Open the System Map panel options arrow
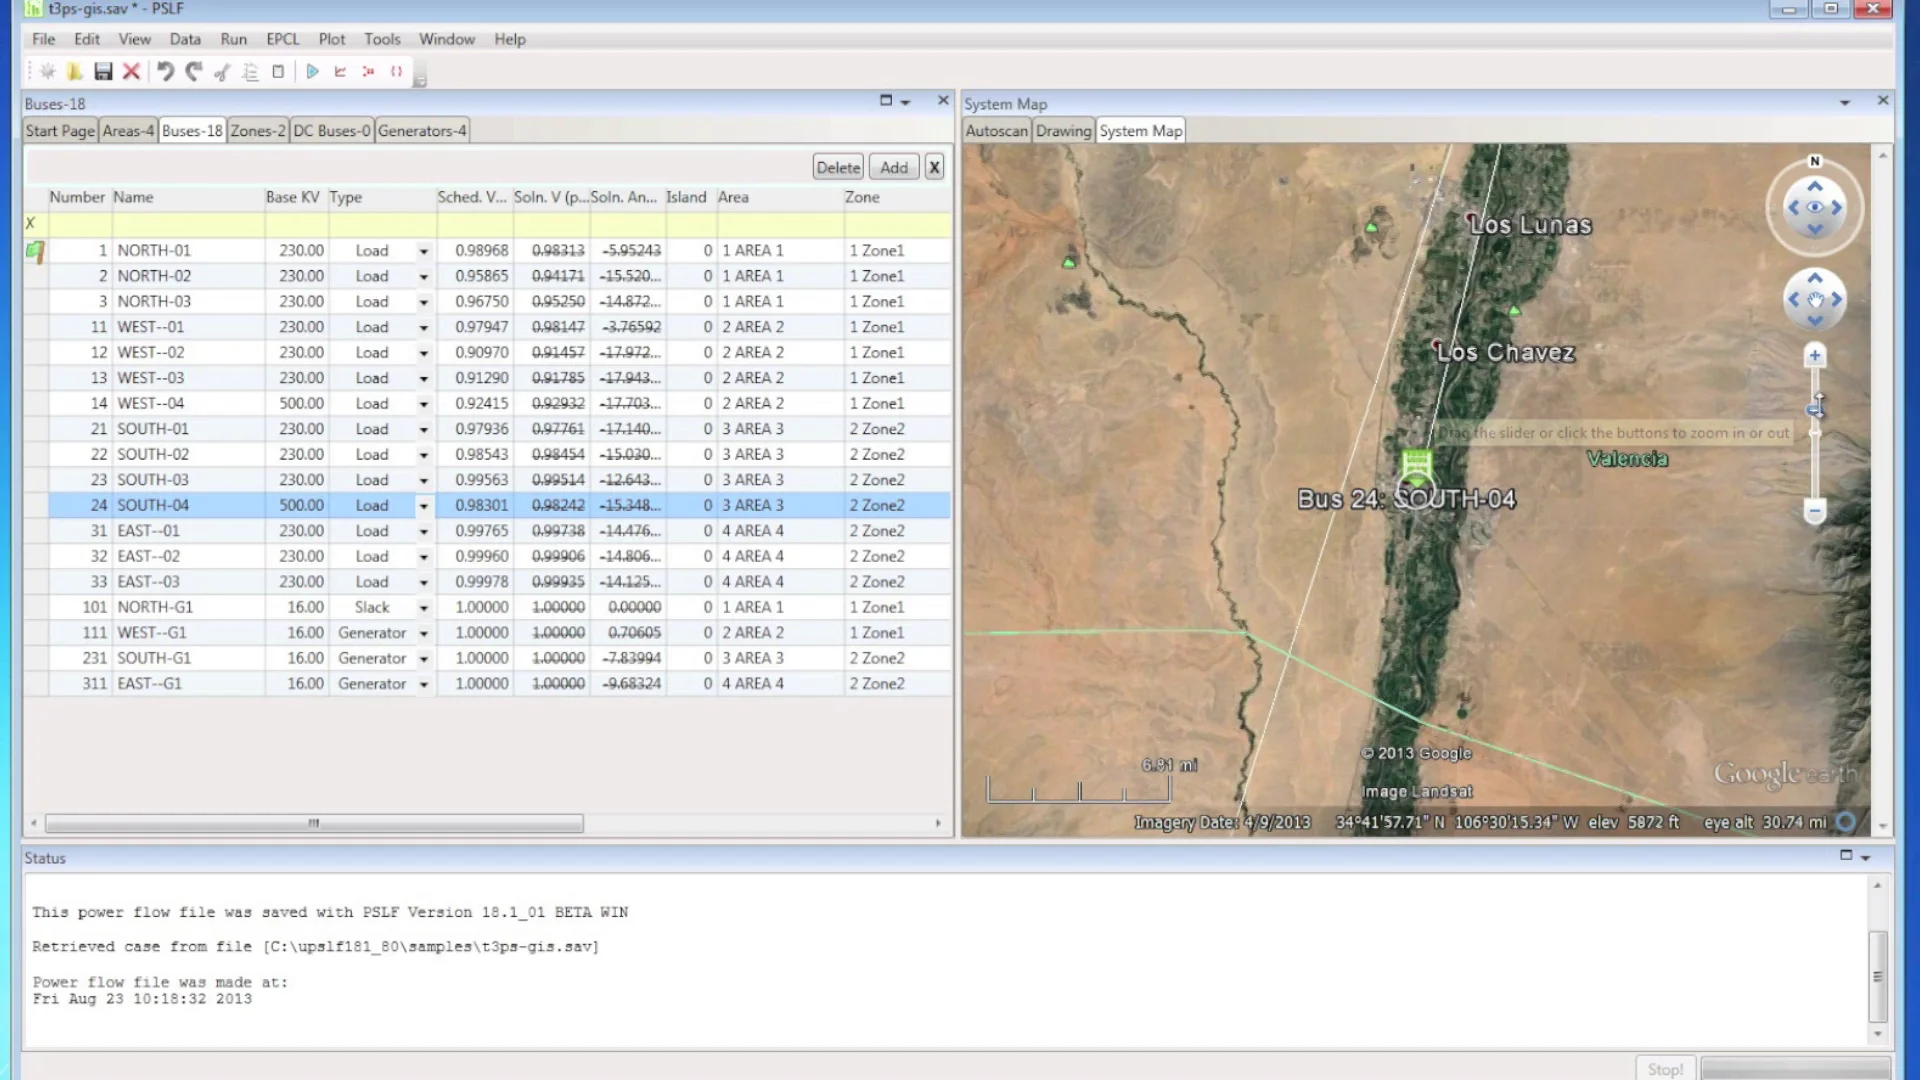 1845,103
